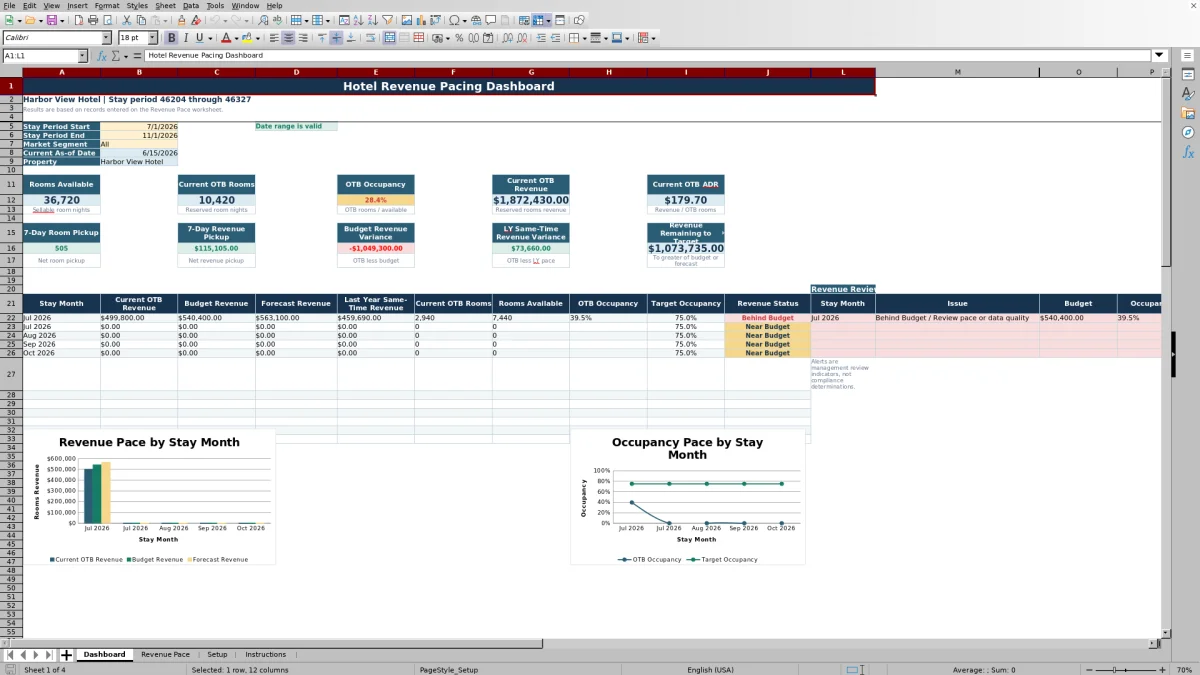
Task: Toggle Italic formatting
Action: (x=186, y=38)
